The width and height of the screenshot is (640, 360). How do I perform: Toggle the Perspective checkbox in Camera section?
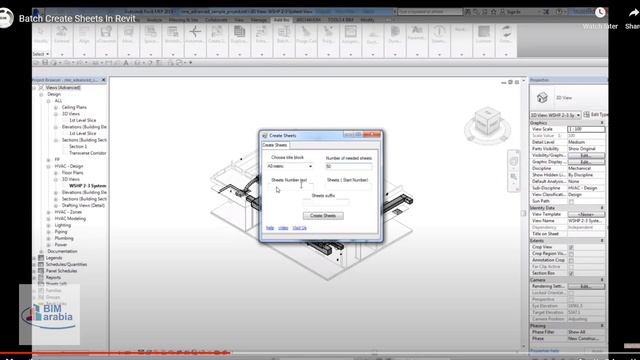[x=571, y=300]
